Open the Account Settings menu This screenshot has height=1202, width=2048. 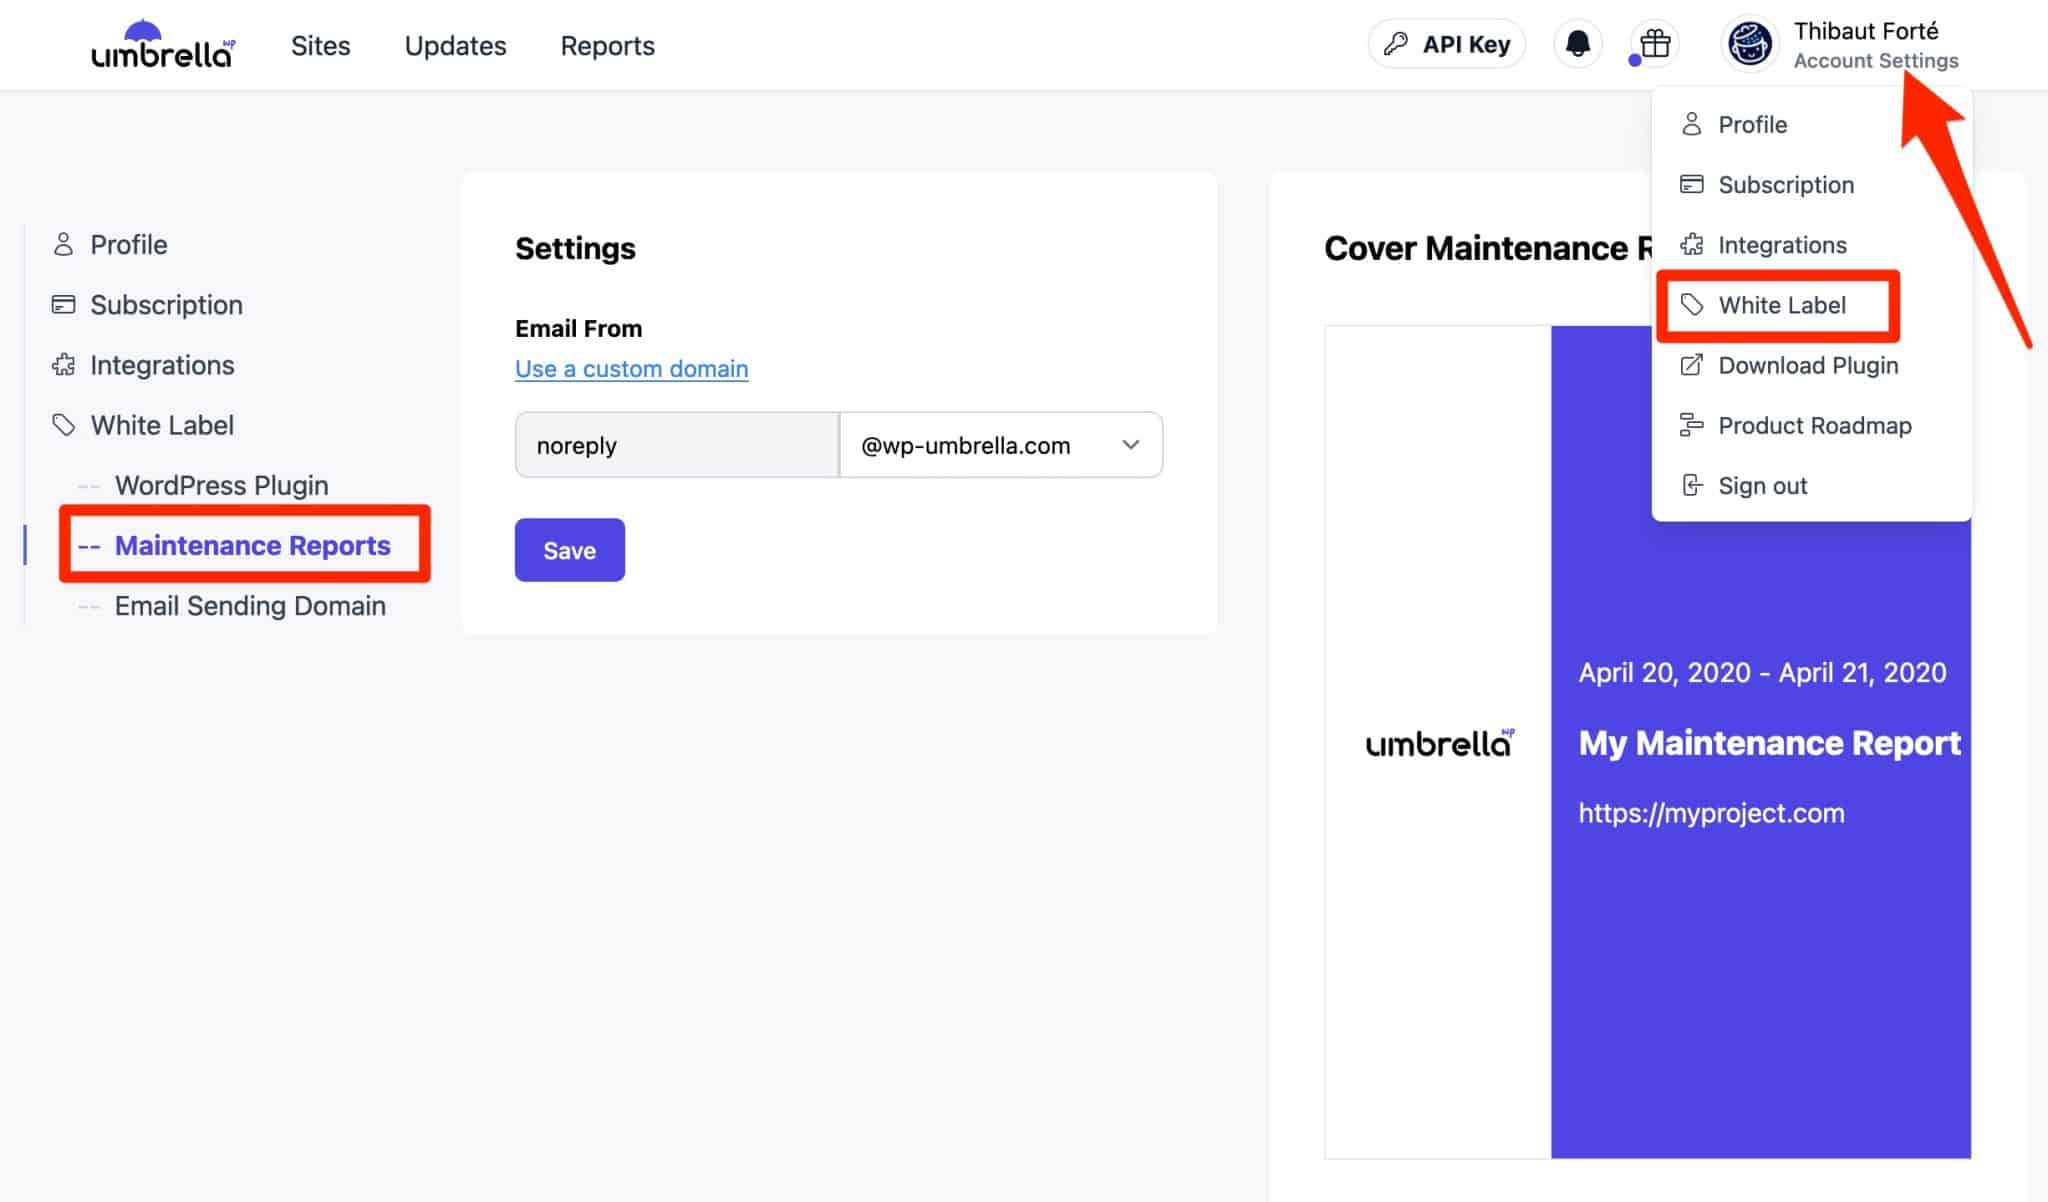click(x=1876, y=60)
